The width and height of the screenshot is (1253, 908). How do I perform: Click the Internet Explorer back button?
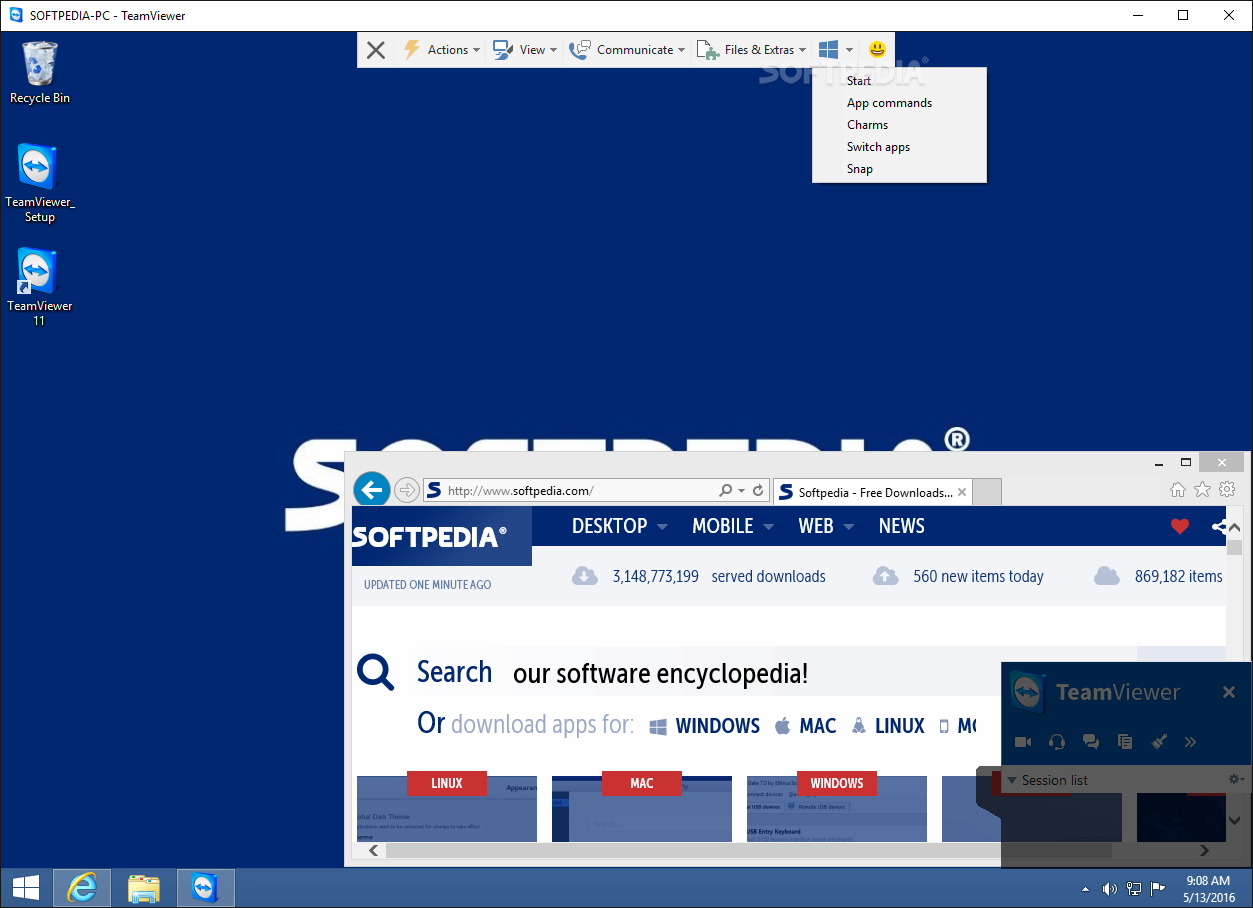click(372, 490)
